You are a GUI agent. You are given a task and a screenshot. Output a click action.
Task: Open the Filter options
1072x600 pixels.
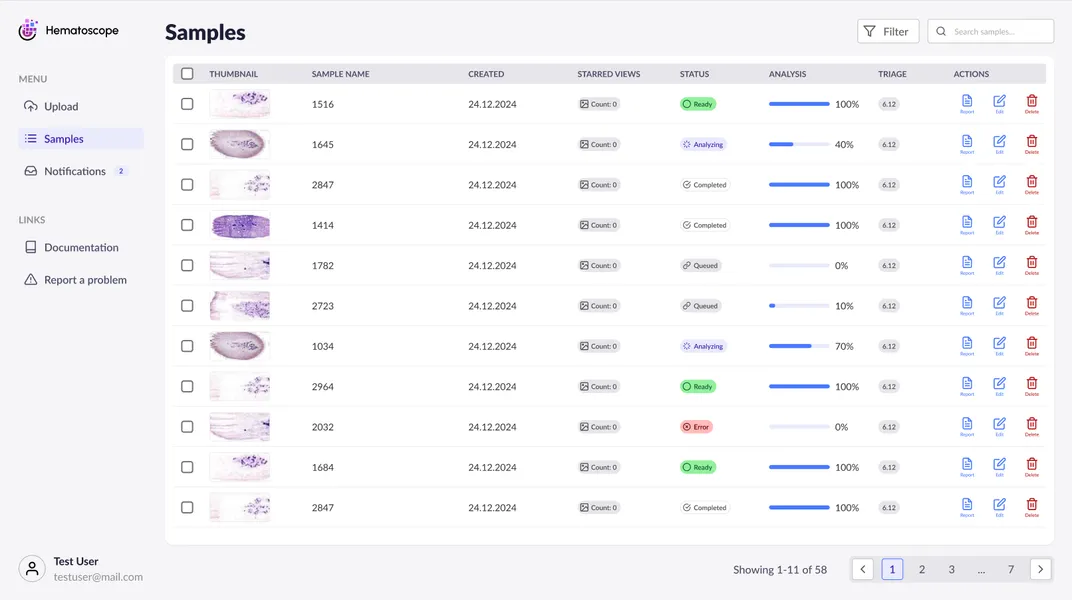coord(887,31)
